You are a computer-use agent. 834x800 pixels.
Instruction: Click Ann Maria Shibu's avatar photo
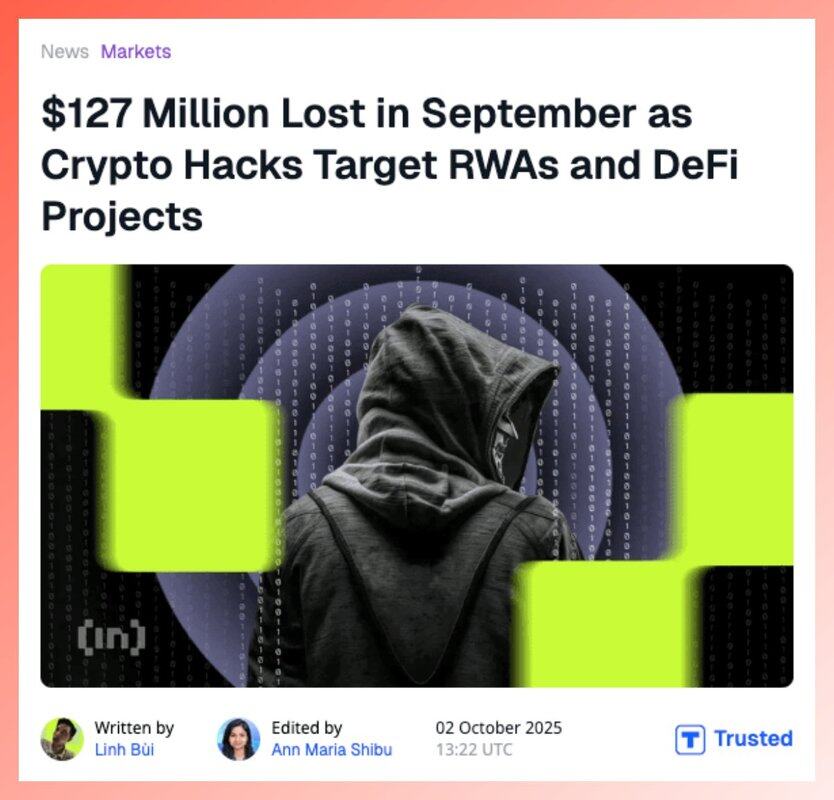239,739
